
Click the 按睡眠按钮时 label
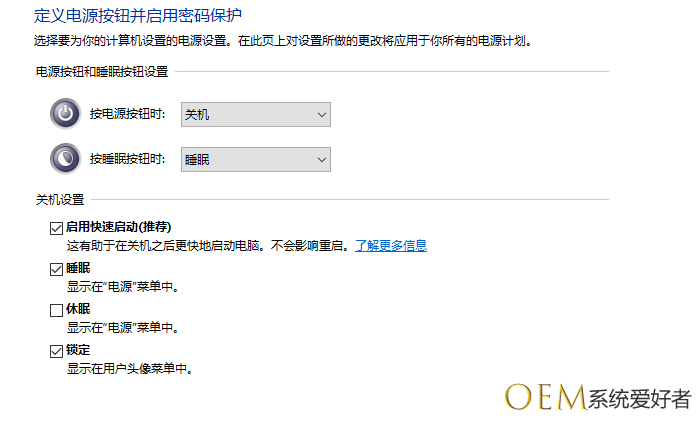127,159
